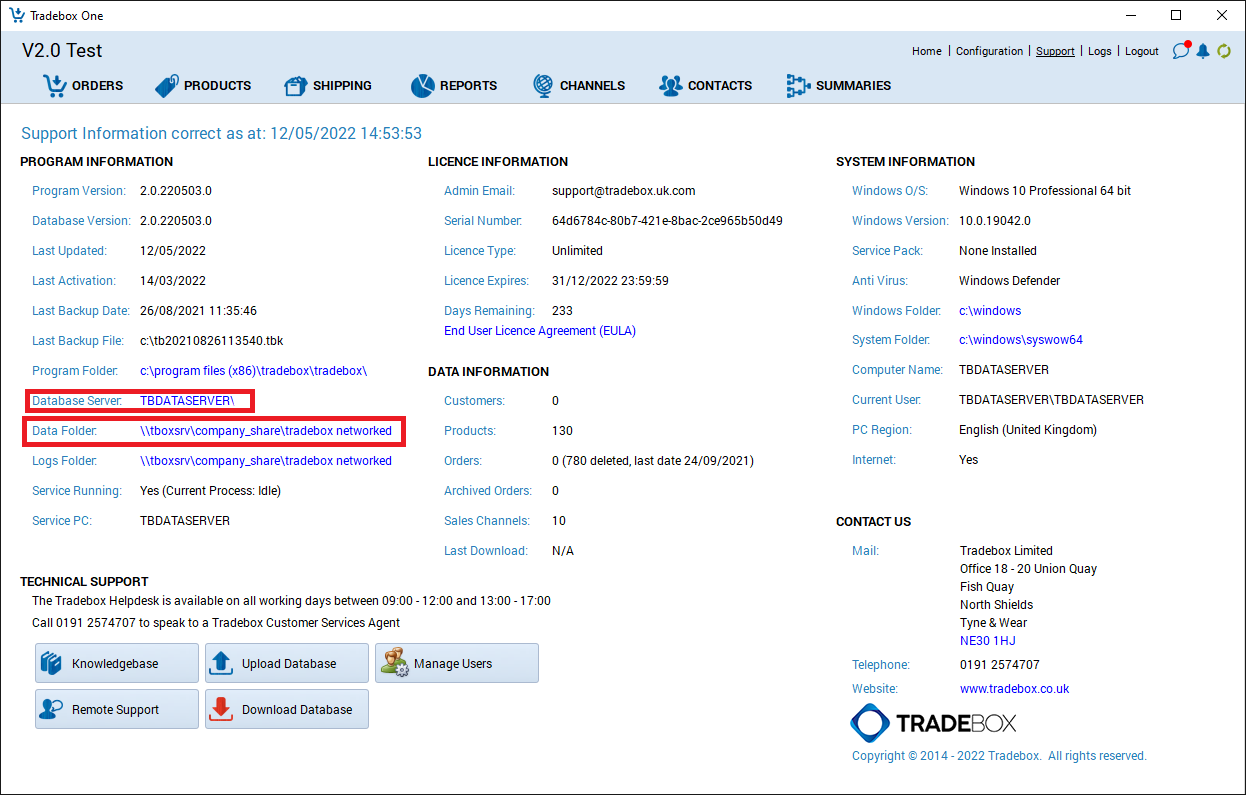Go to the Configuration page
Screen dimensions: 1246x795
(x=989, y=51)
